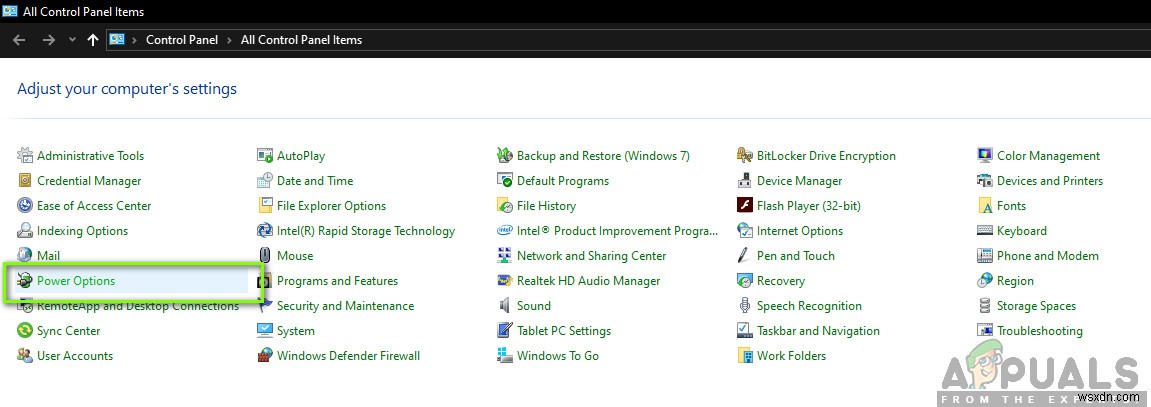Open the Troubleshooting link
This screenshot has width=1151, height=407.
(1039, 331)
